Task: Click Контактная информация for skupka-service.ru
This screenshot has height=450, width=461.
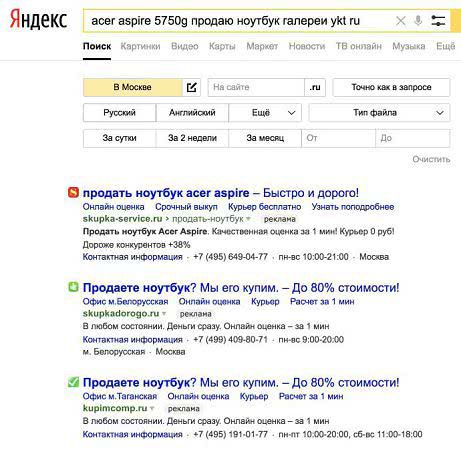Action: tap(132, 257)
